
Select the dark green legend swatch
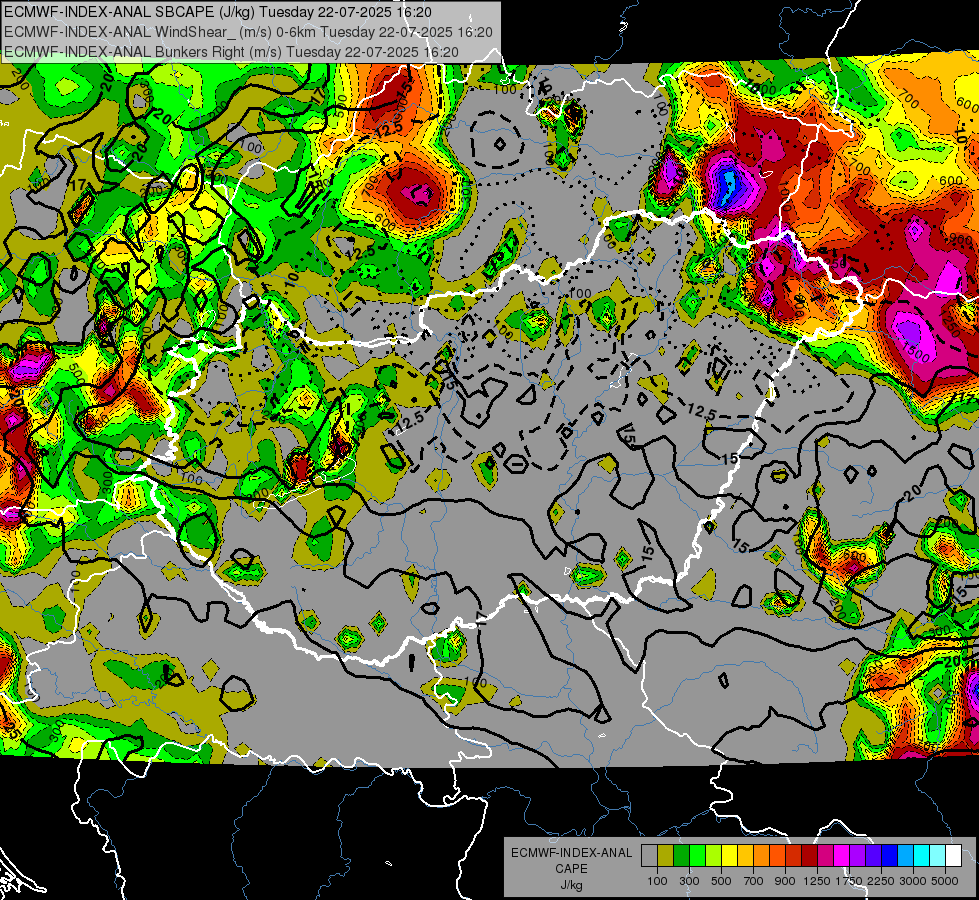coord(681,856)
